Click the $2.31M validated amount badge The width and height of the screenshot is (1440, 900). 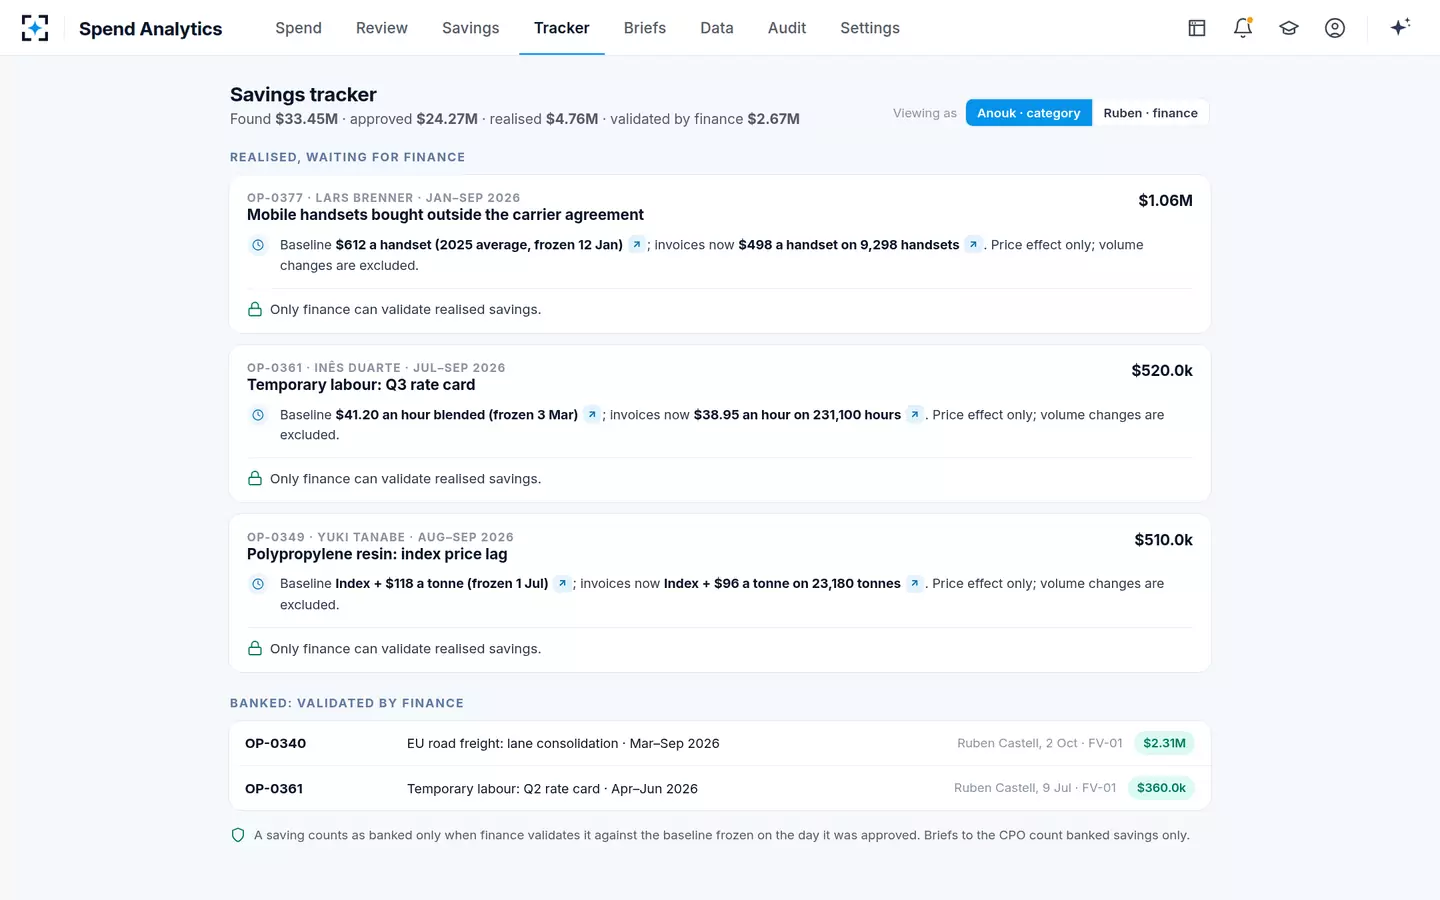(1165, 743)
